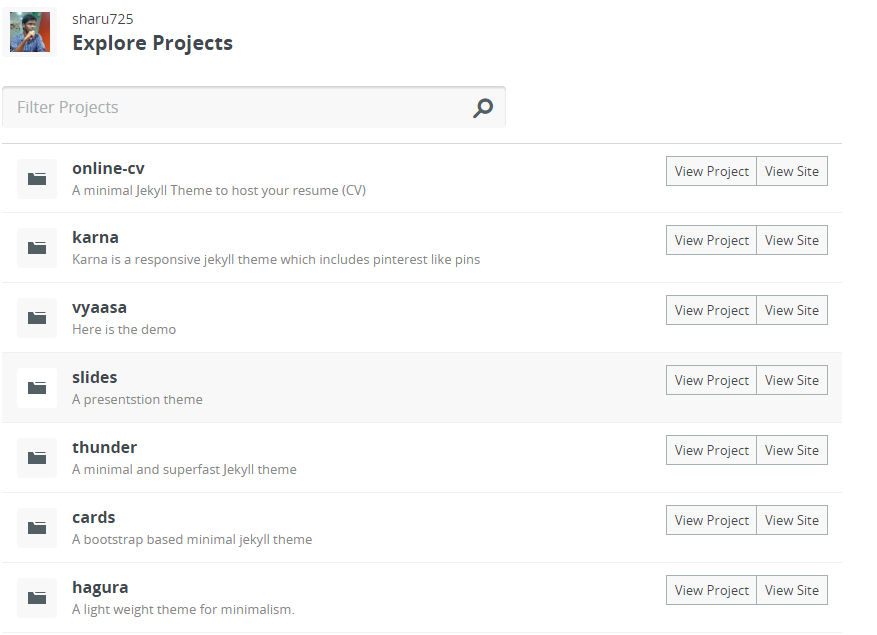Open the online-cv project title link

pyautogui.click(x=108, y=168)
